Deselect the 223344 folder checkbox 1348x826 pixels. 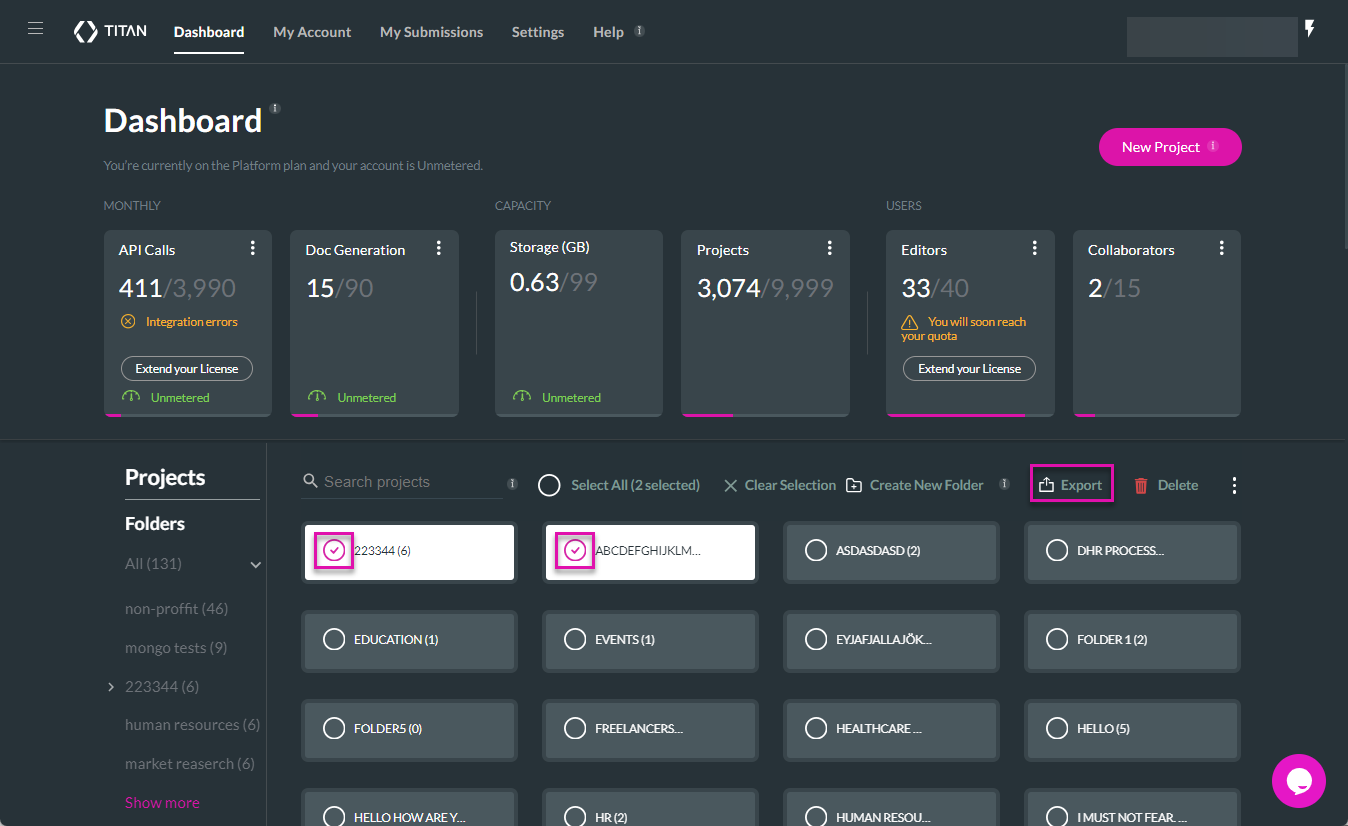335,551
